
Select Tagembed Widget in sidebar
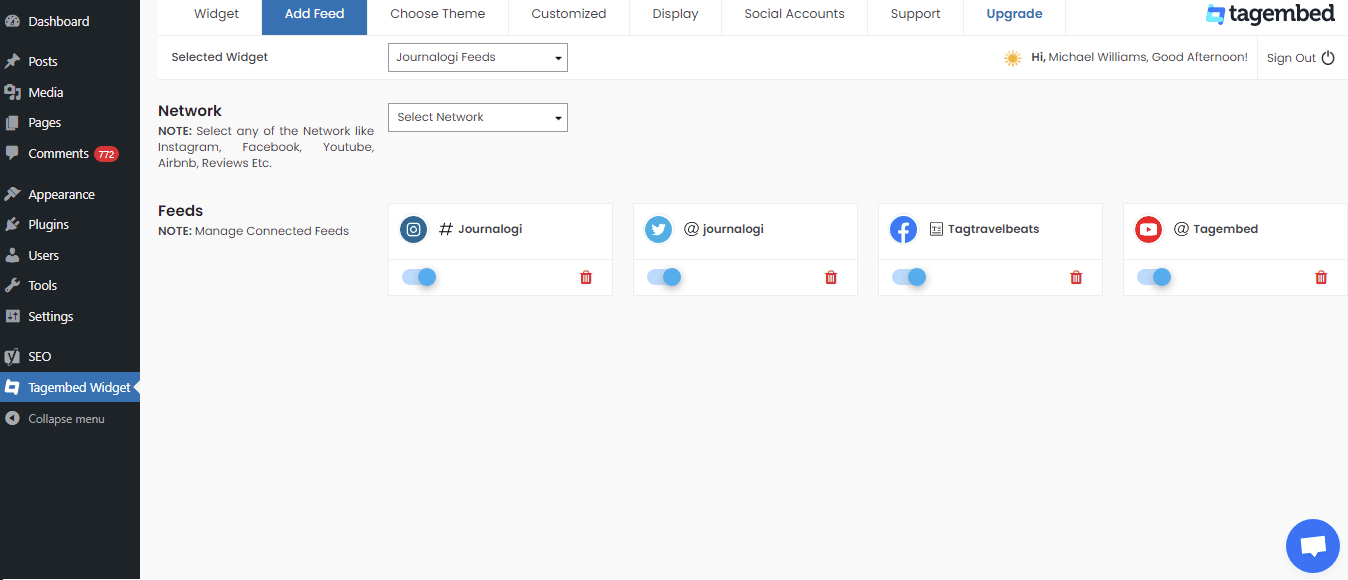[70, 387]
